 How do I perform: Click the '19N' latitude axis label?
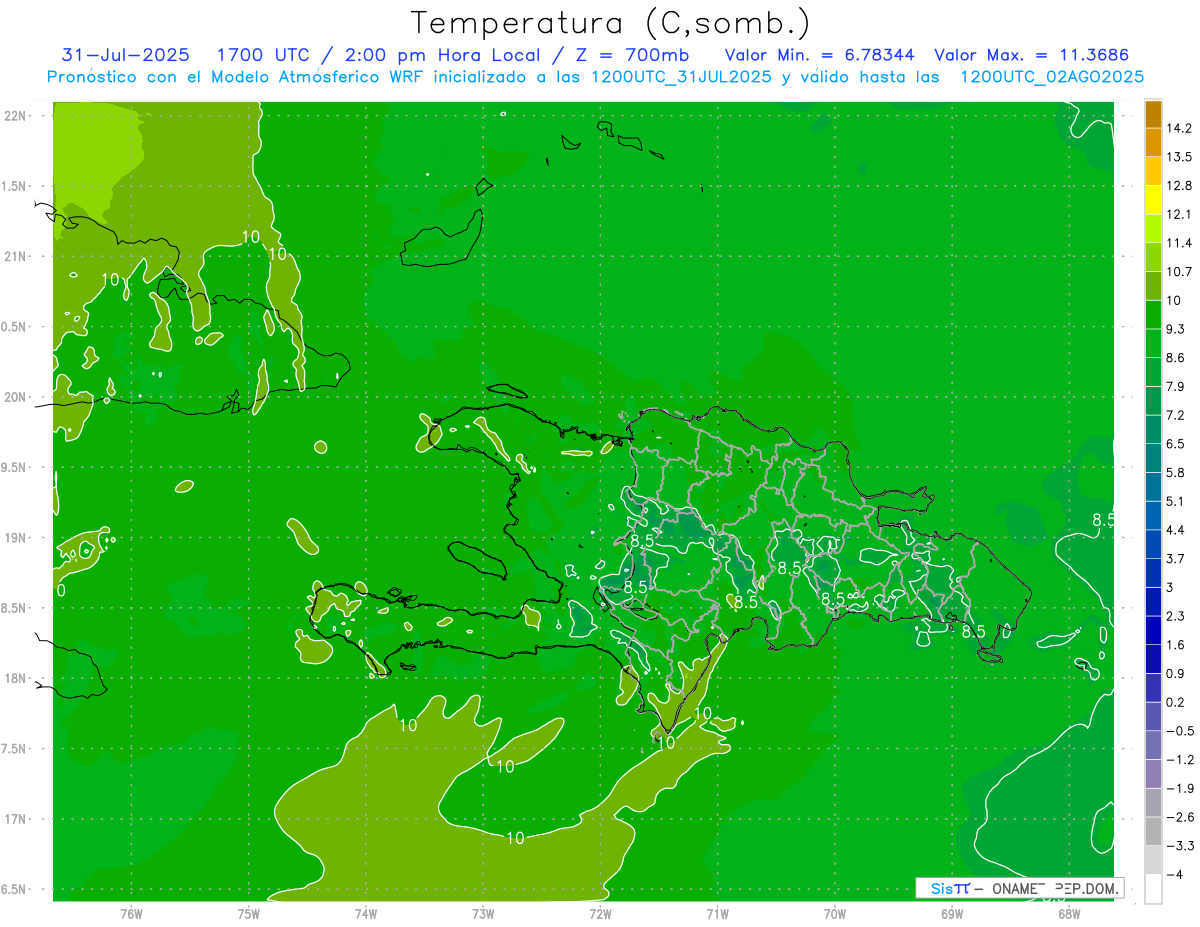click(x=14, y=538)
